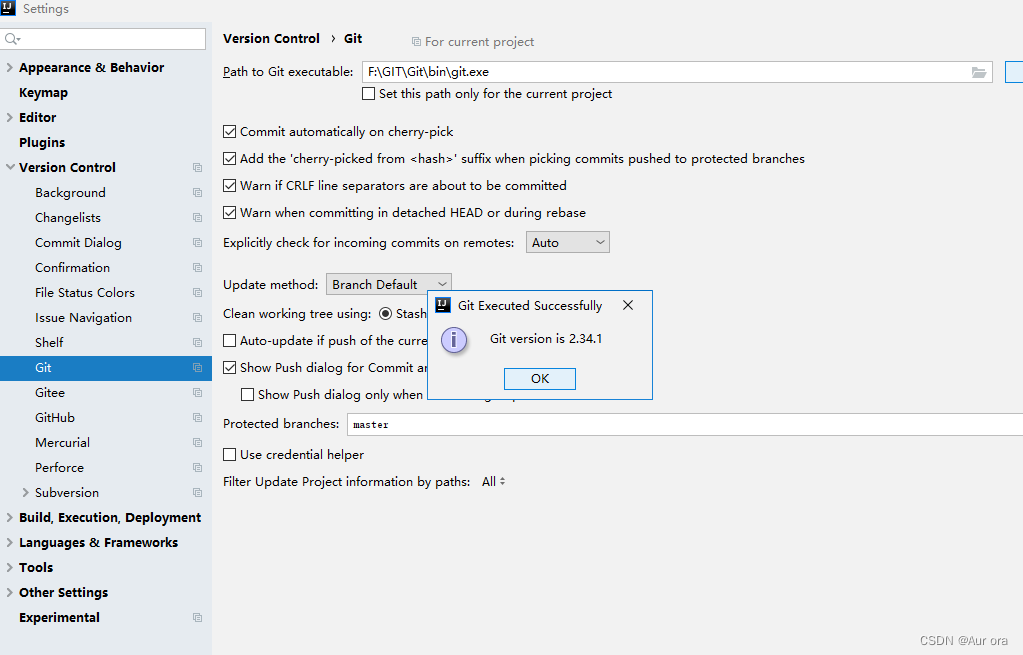Select the Perforce tree row
This screenshot has height=655, width=1023.
(106, 468)
